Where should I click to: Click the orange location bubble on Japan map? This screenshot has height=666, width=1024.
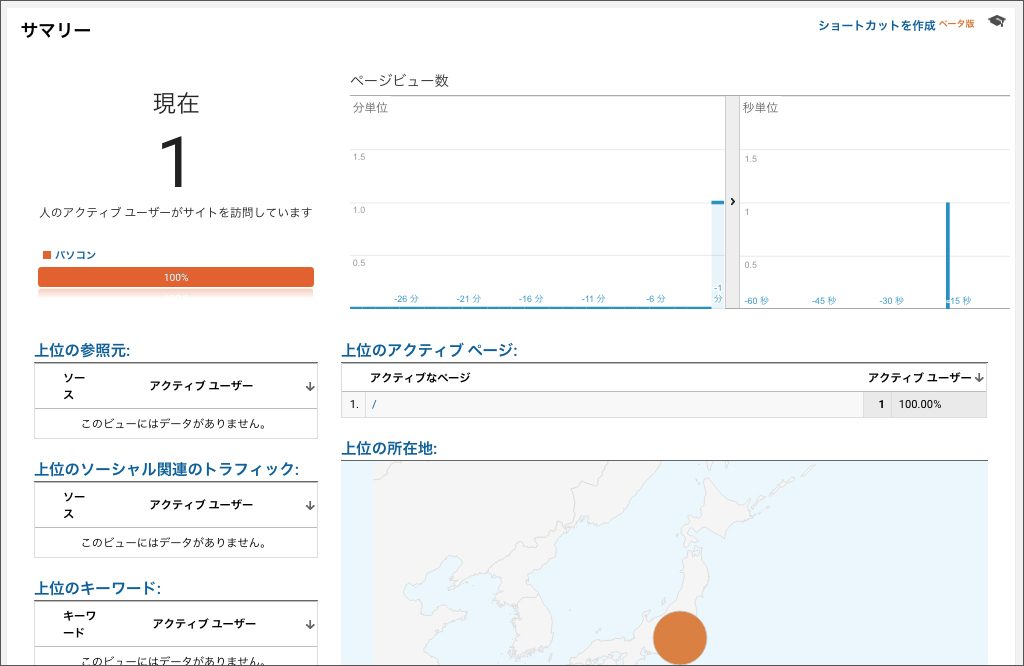click(x=680, y=637)
